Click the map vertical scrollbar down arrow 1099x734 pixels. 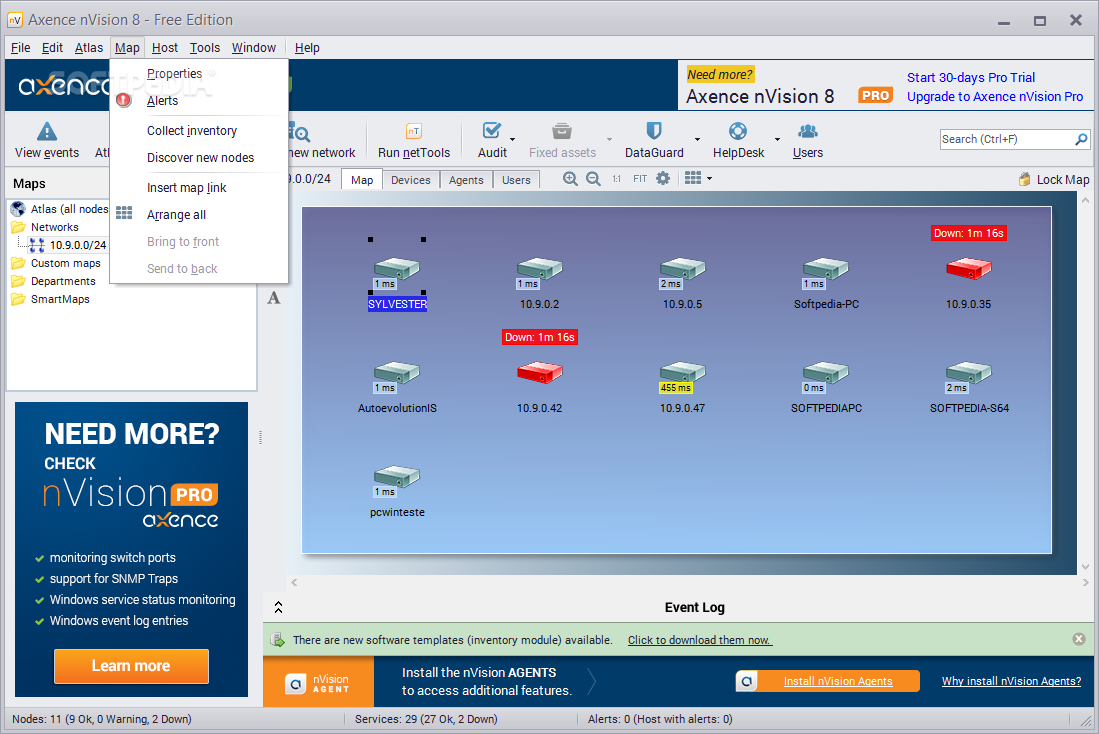click(x=1086, y=567)
